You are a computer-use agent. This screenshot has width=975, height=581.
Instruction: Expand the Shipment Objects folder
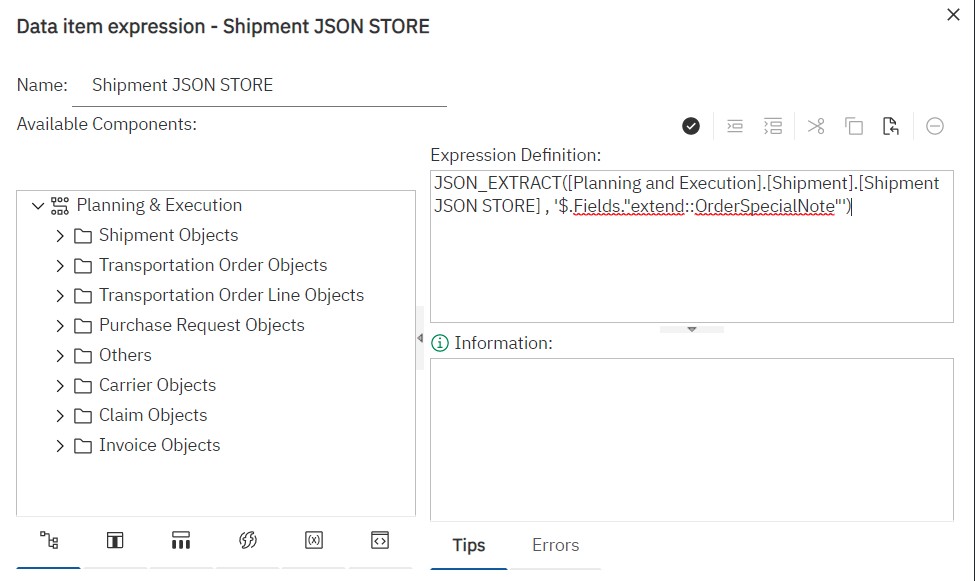[60, 236]
